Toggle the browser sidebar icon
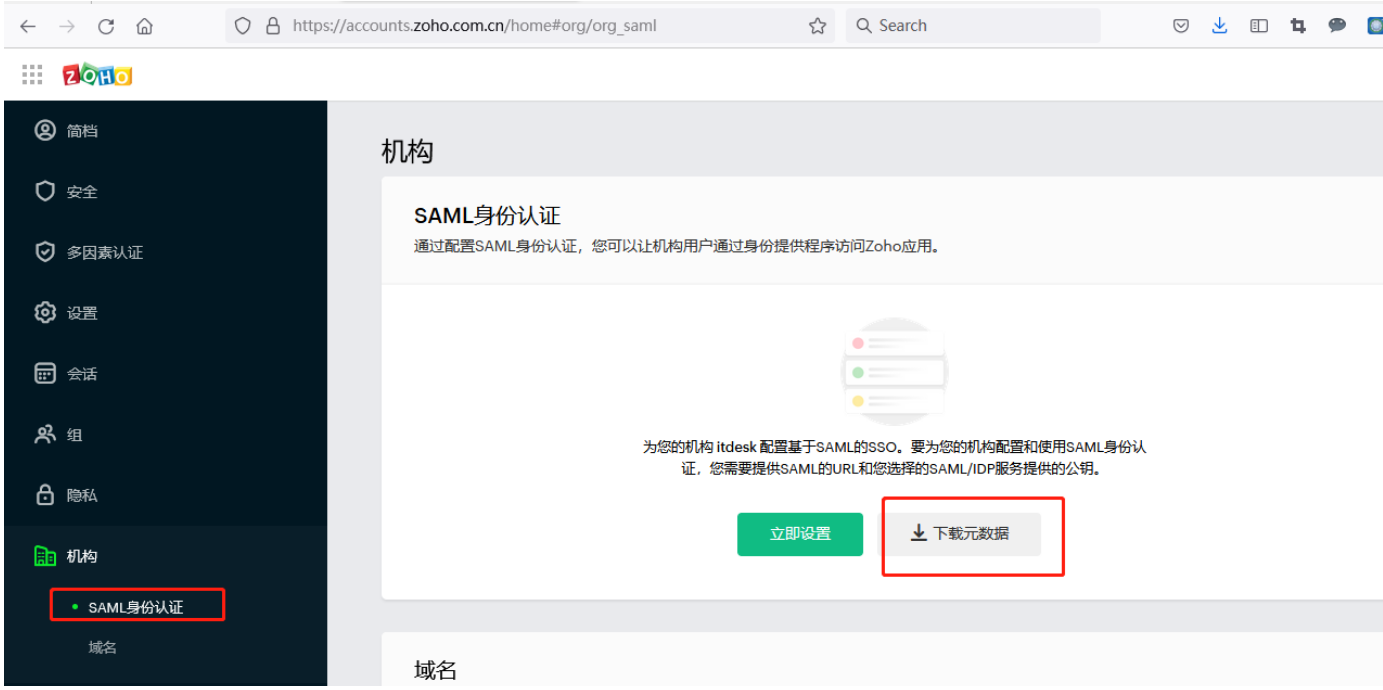Viewport: 1383px width, 690px height. [1259, 26]
